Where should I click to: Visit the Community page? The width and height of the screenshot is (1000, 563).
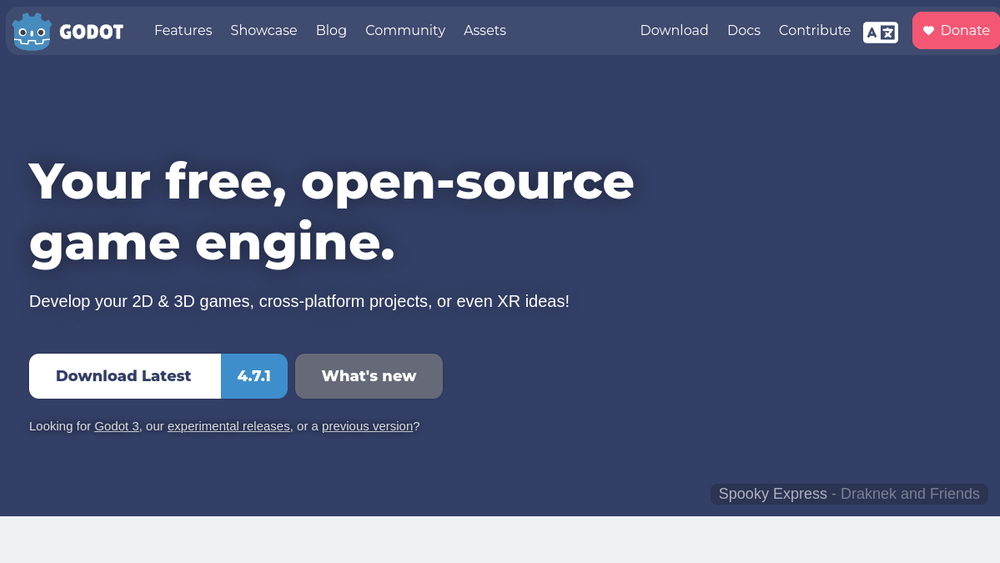pos(405,31)
